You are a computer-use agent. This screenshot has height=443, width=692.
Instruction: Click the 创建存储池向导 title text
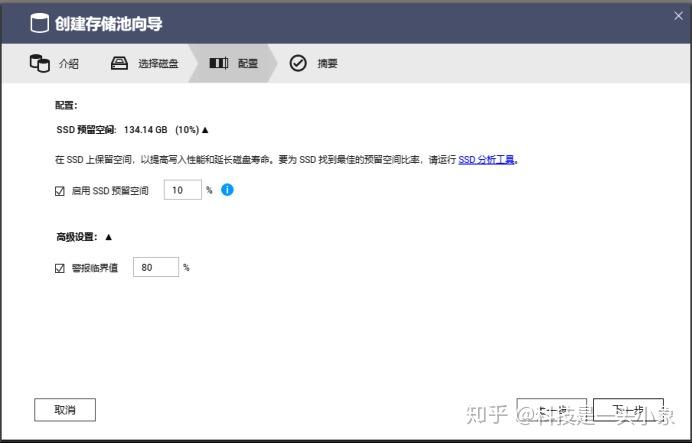click(109, 23)
